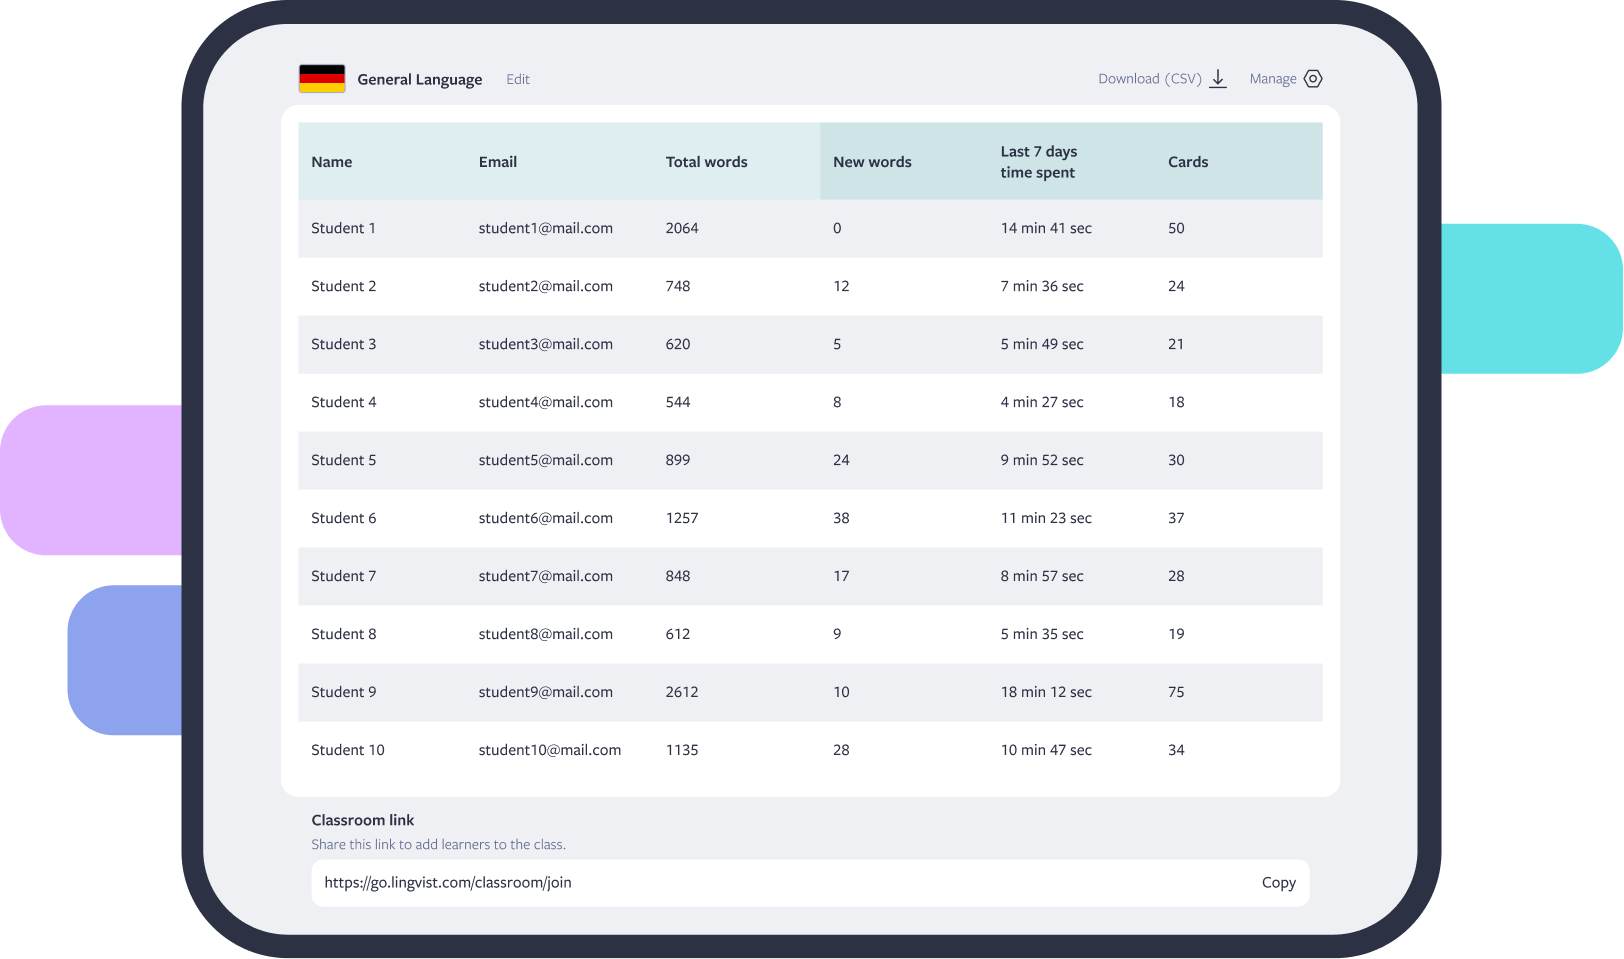
Task: Select the Email column header
Action: (497, 161)
